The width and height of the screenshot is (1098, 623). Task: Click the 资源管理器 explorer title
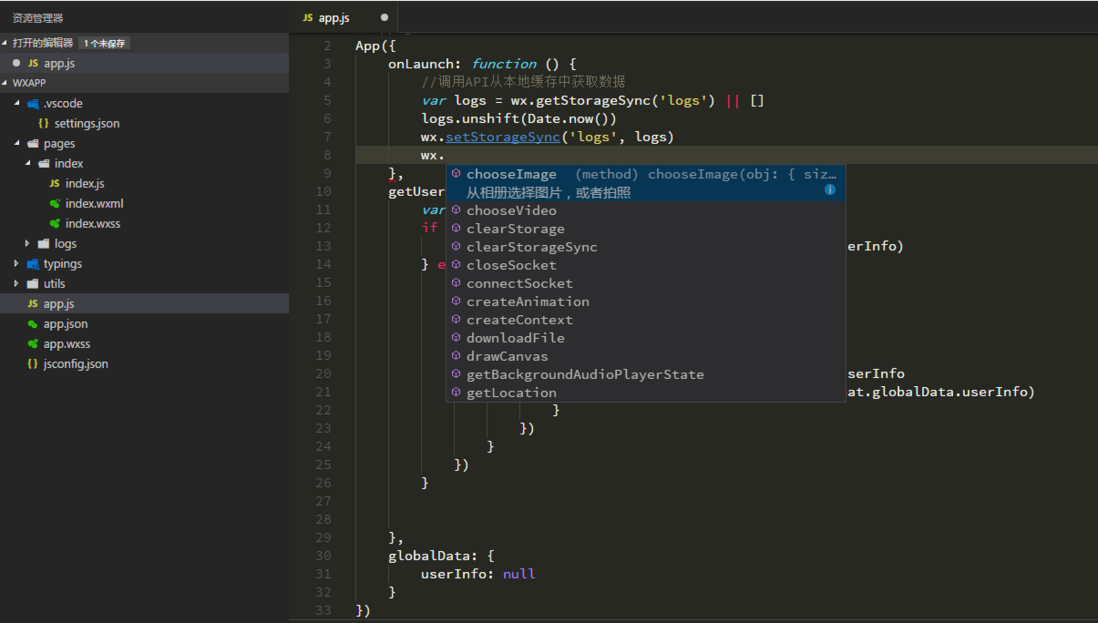(38, 18)
